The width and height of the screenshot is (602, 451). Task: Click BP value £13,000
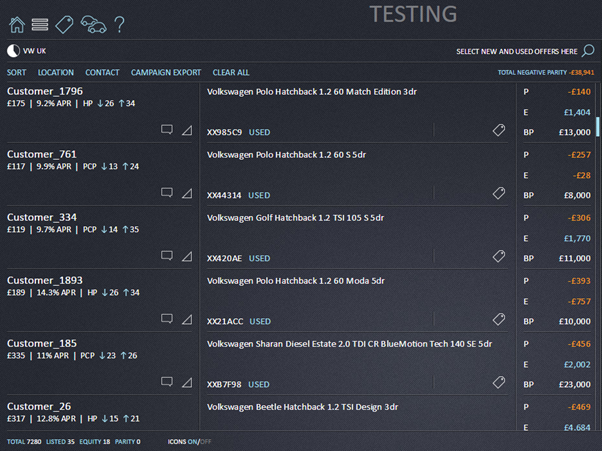575,132
